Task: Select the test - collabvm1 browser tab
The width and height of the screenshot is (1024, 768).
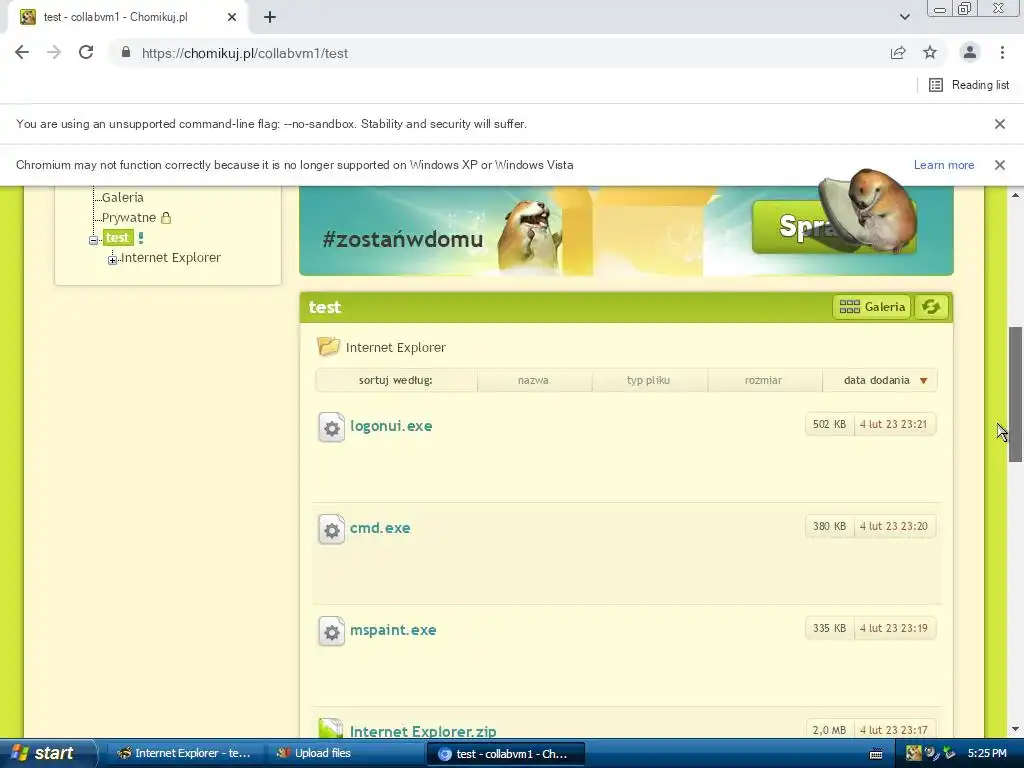Action: (x=127, y=17)
